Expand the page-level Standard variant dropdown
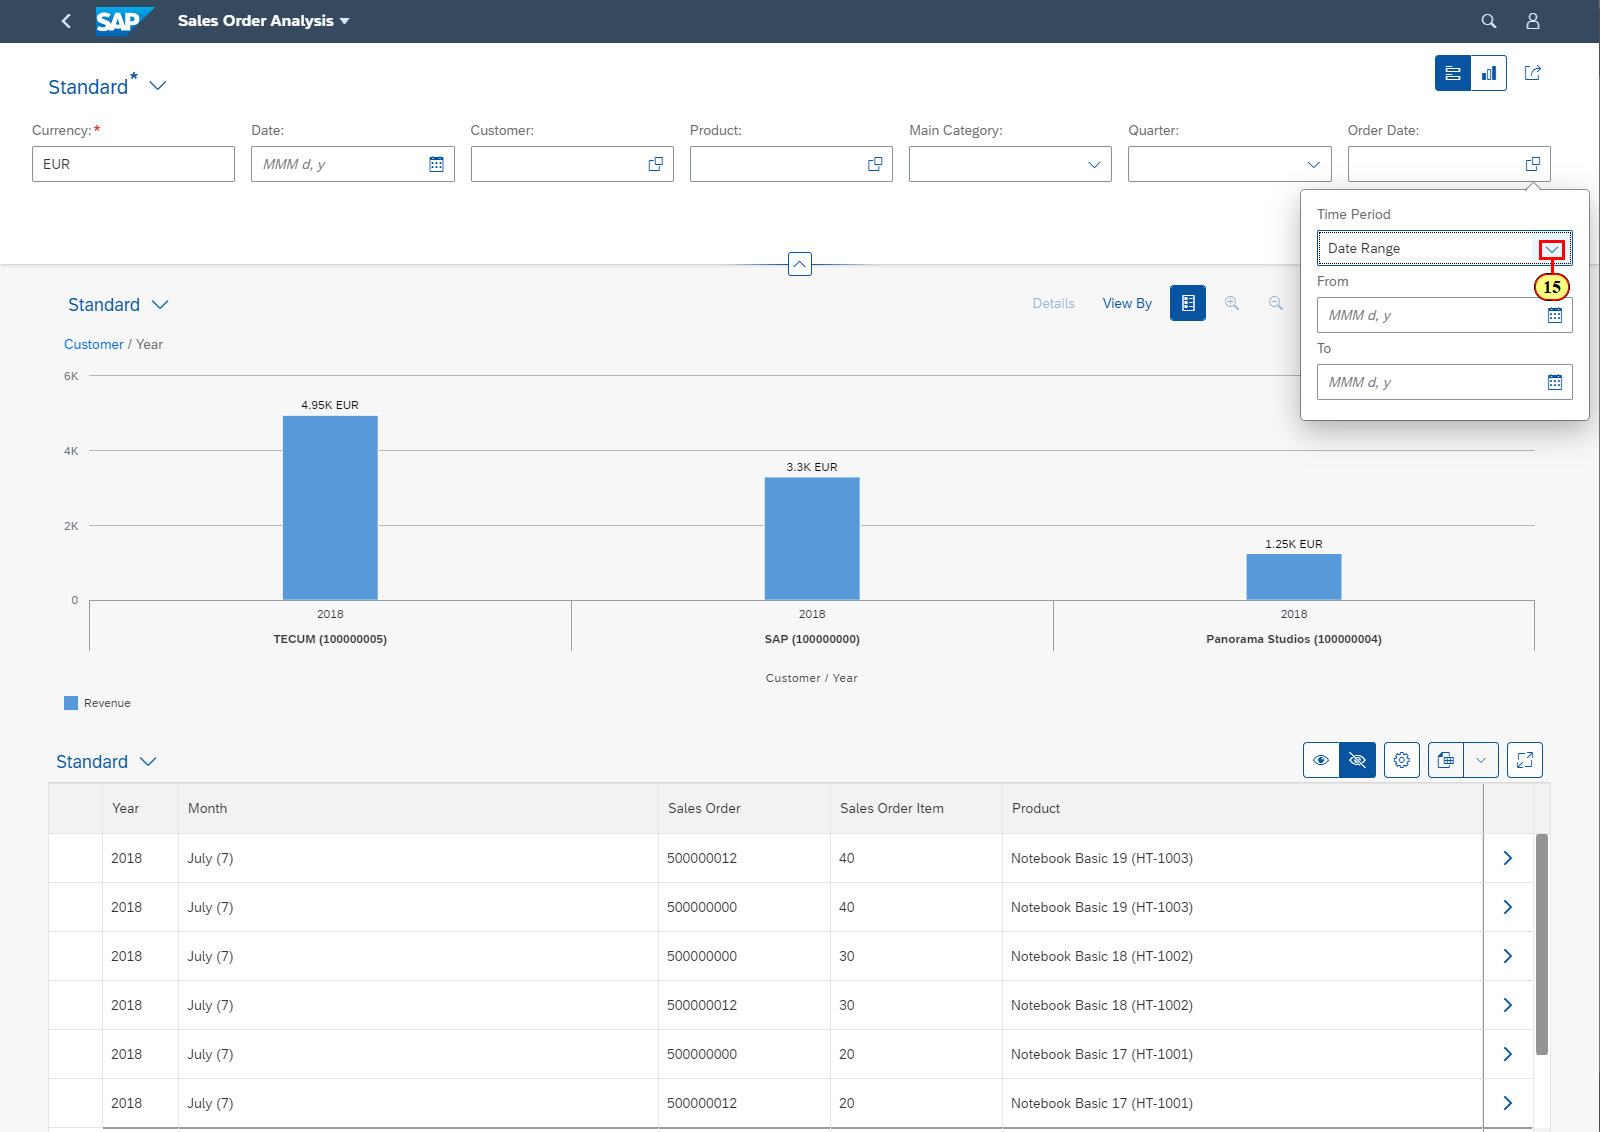Image resolution: width=1600 pixels, height=1132 pixels. [x=157, y=86]
